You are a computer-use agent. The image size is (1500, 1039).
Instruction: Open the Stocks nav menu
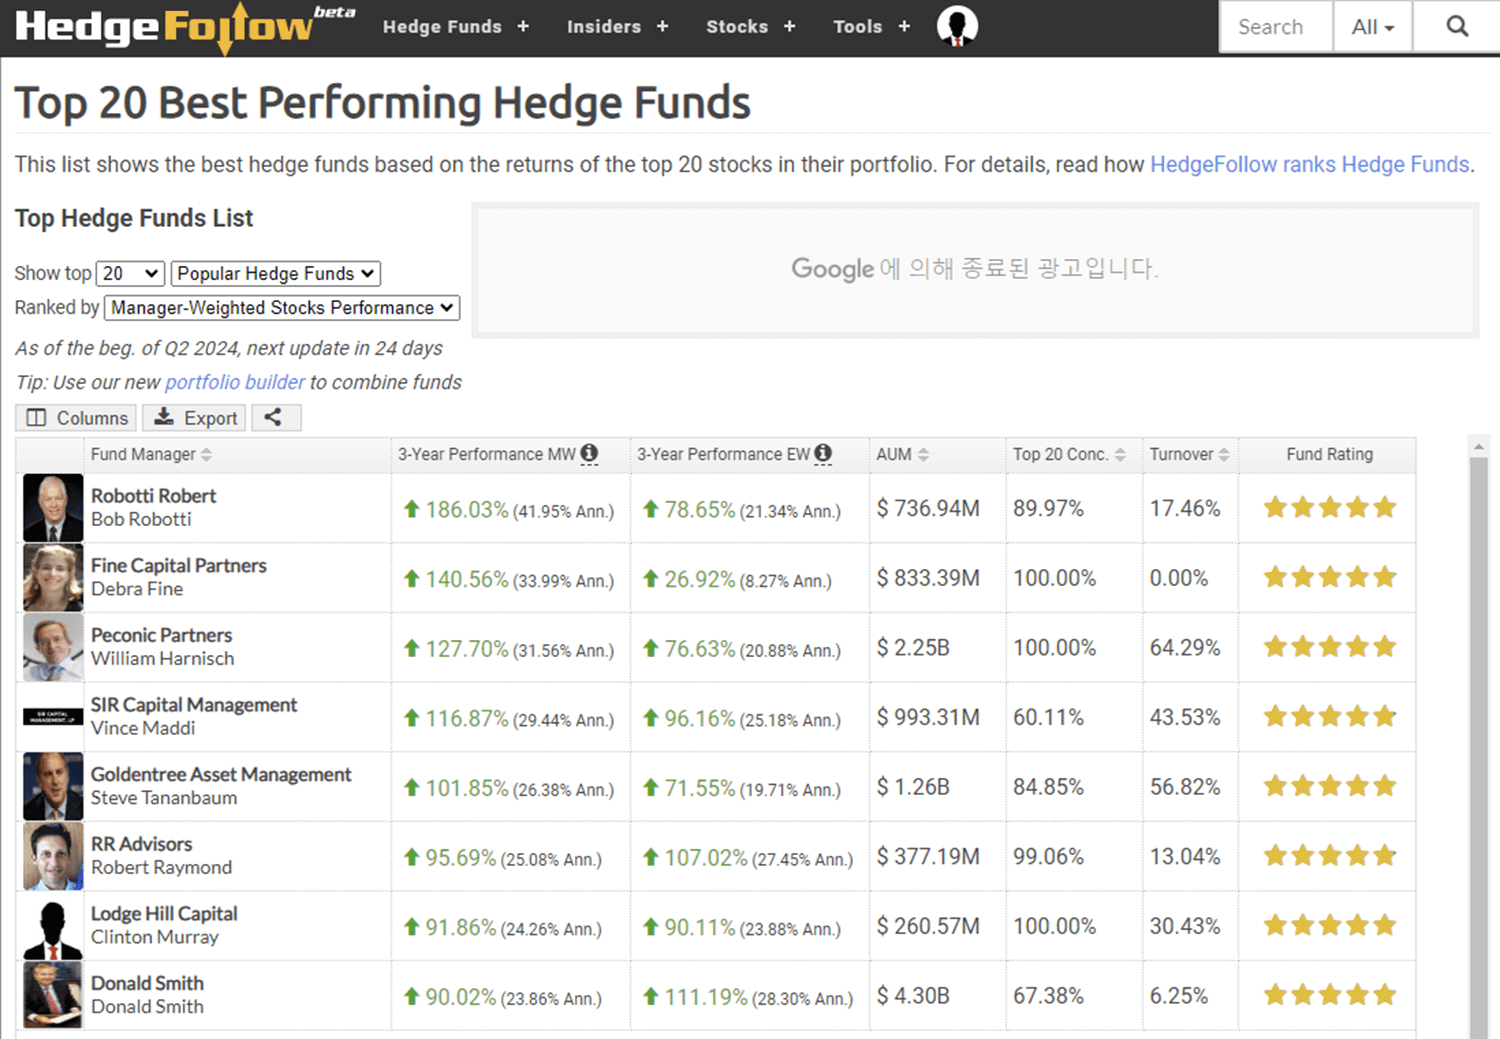[750, 27]
